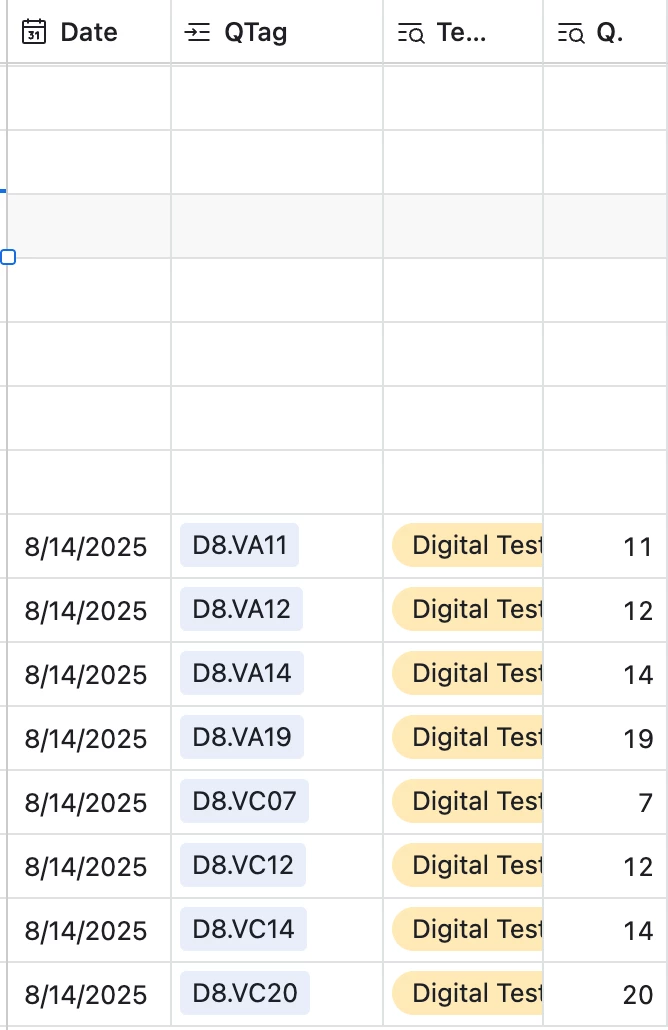
Task: Click the lookup icon beside Te... header
Action: pyautogui.click(x=411, y=33)
